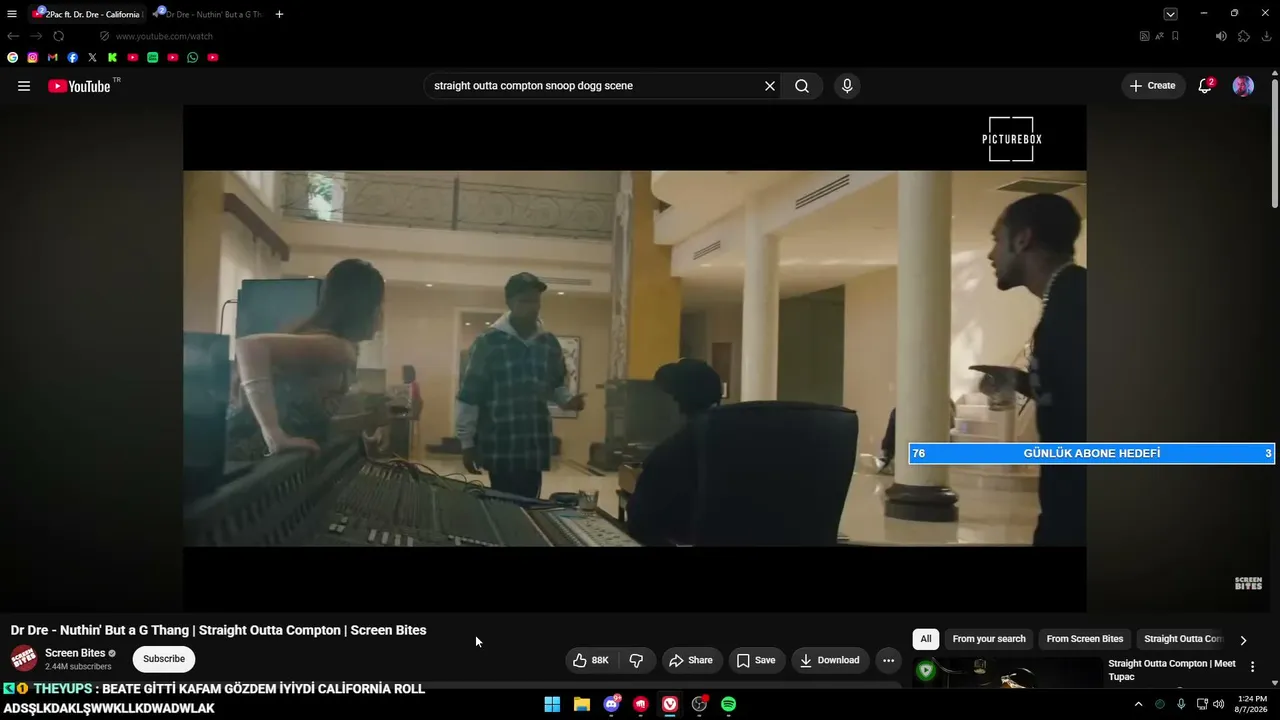Share the video
1280x720 pixels.
tap(691, 660)
